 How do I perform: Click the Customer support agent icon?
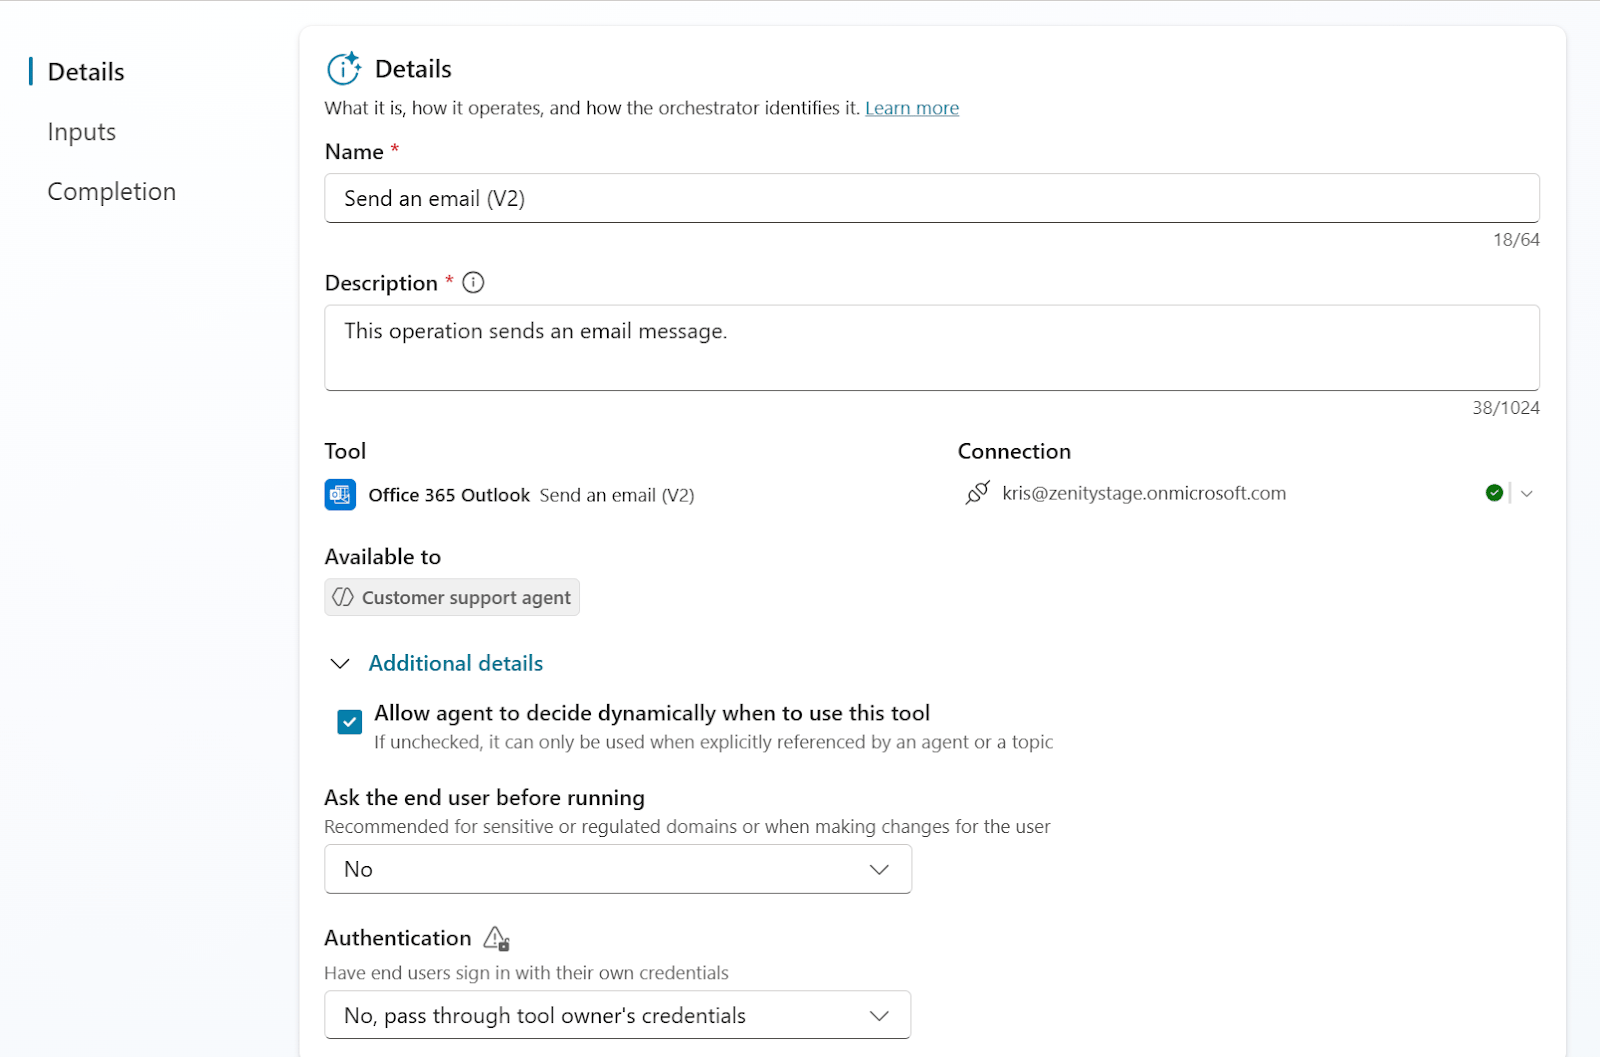[x=343, y=597]
